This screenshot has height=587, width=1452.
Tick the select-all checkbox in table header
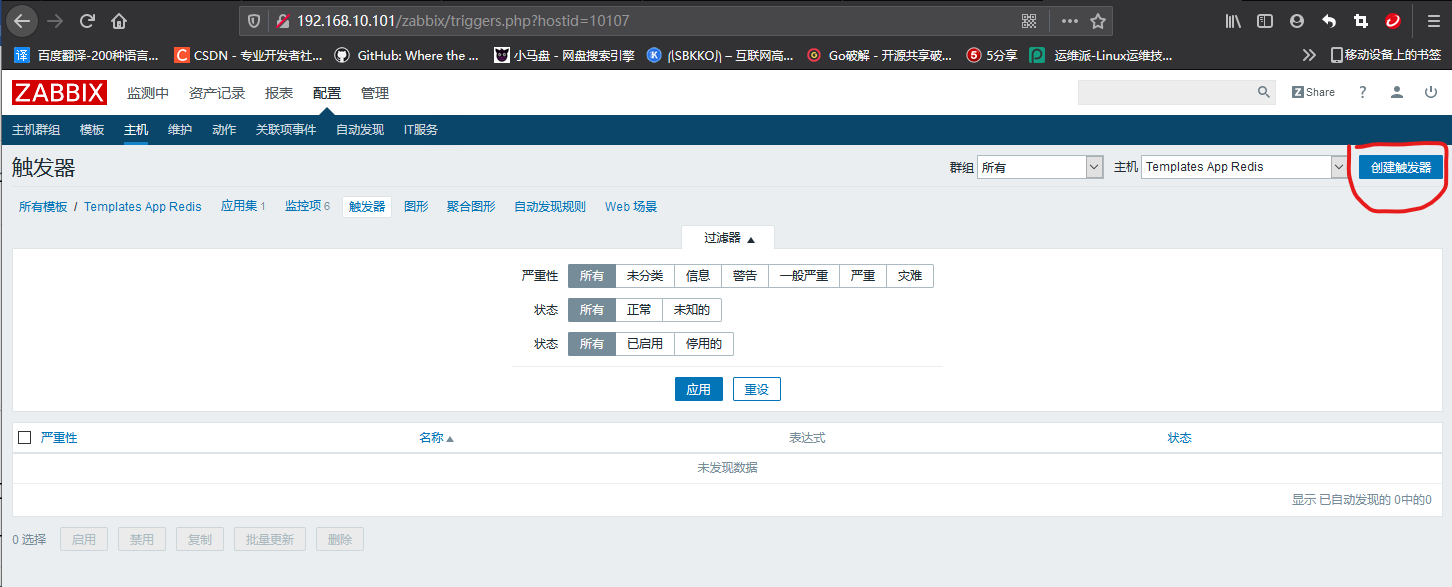25,438
